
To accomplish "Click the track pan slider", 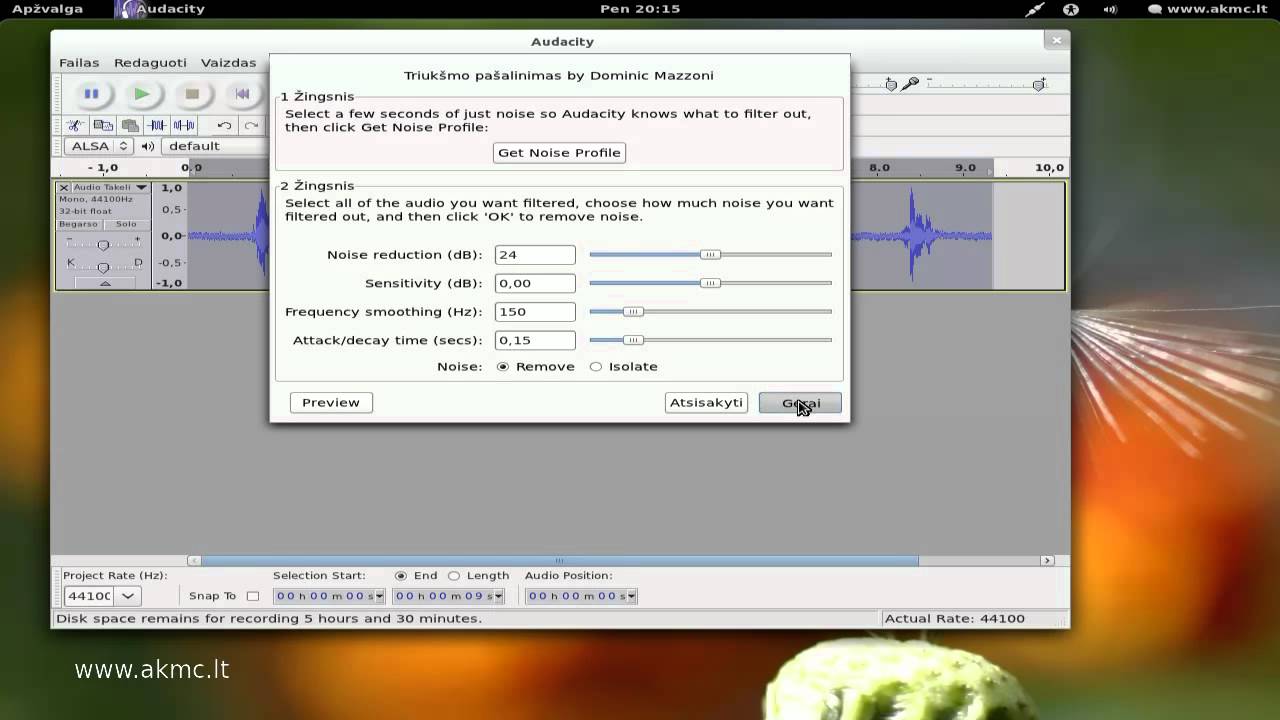I will (x=104, y=266).
